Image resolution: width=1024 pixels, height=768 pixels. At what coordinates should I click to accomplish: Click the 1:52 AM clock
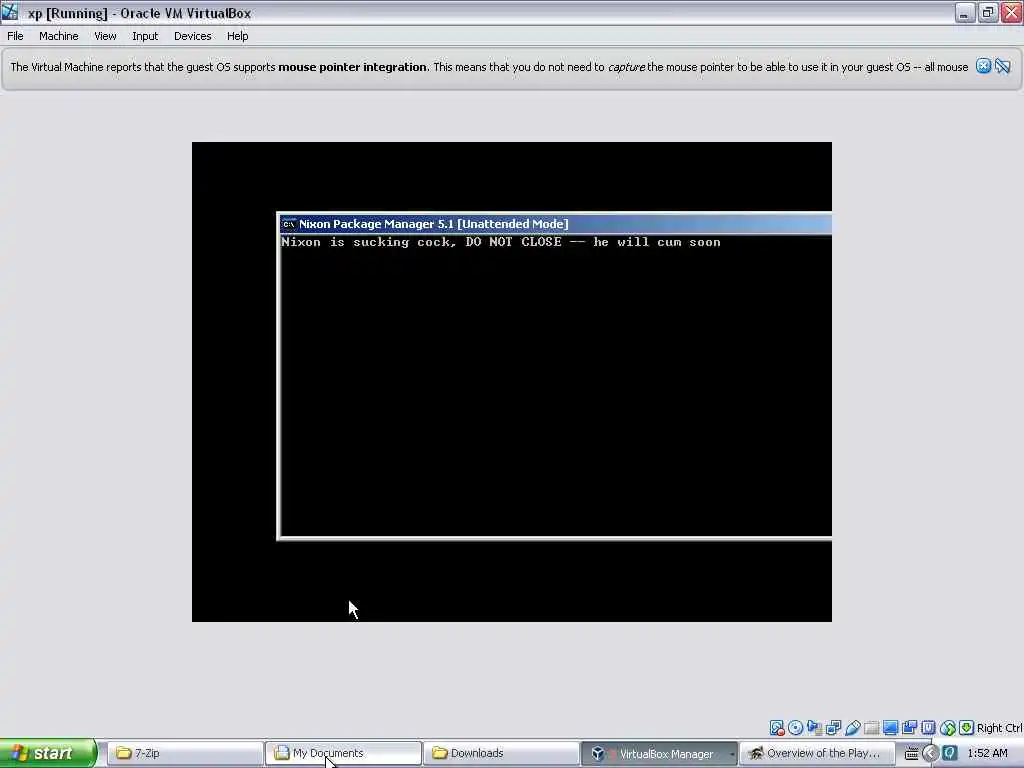pyautogui.click(x=987, y=753)
